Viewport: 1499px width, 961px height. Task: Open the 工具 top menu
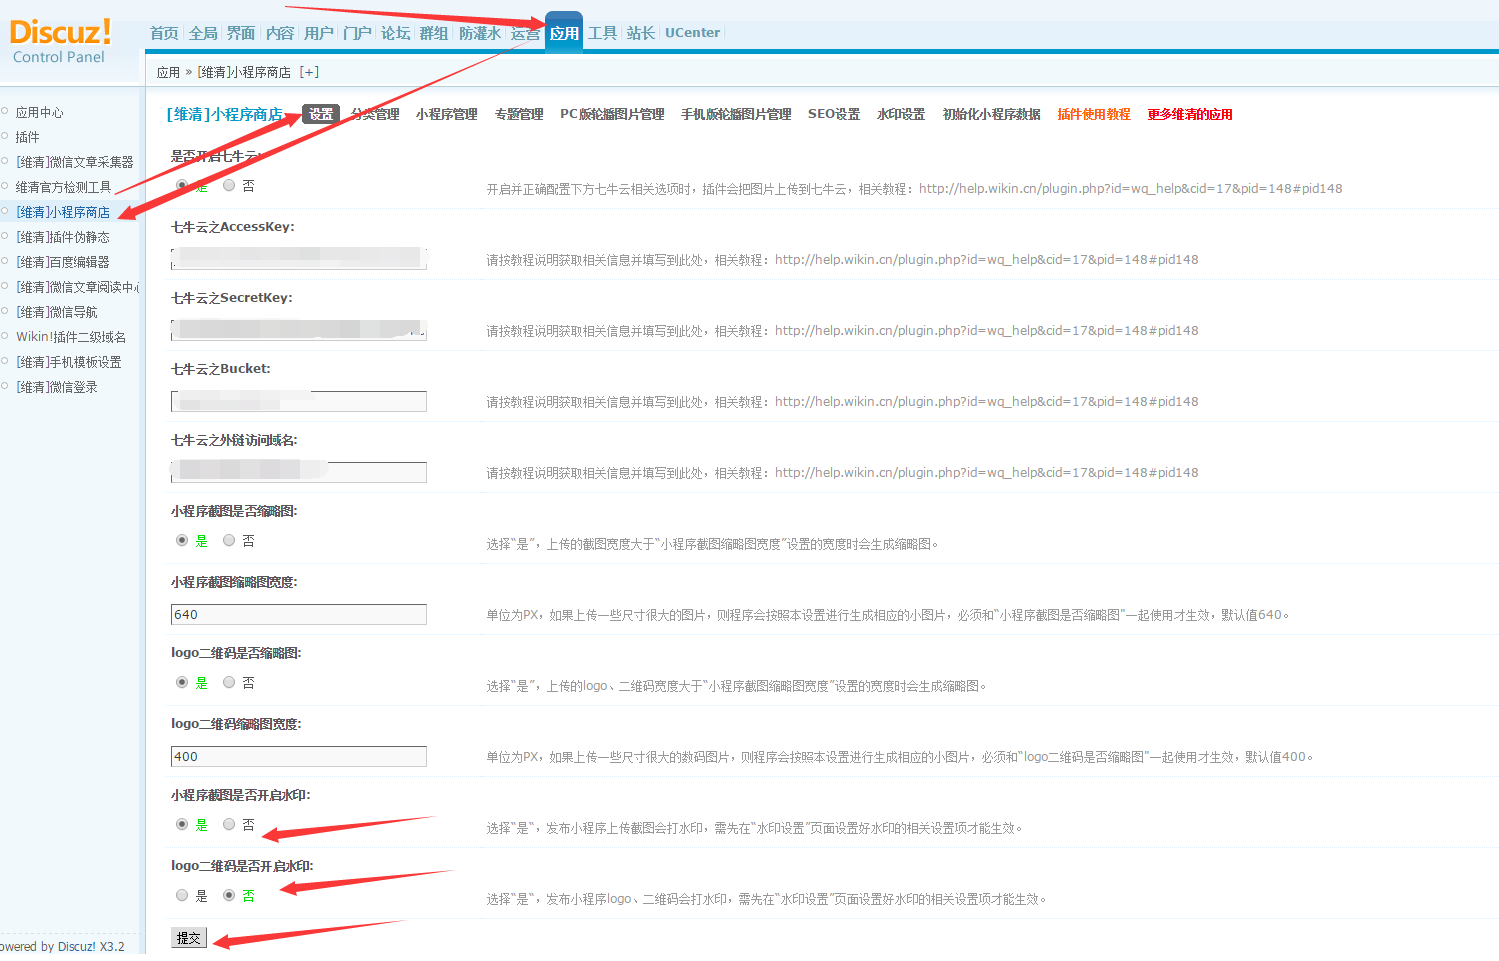coord(602,33)
